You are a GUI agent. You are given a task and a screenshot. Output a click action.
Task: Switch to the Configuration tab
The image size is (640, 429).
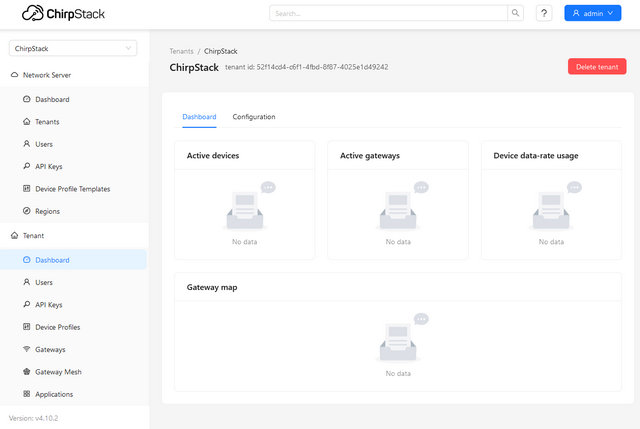254,117
